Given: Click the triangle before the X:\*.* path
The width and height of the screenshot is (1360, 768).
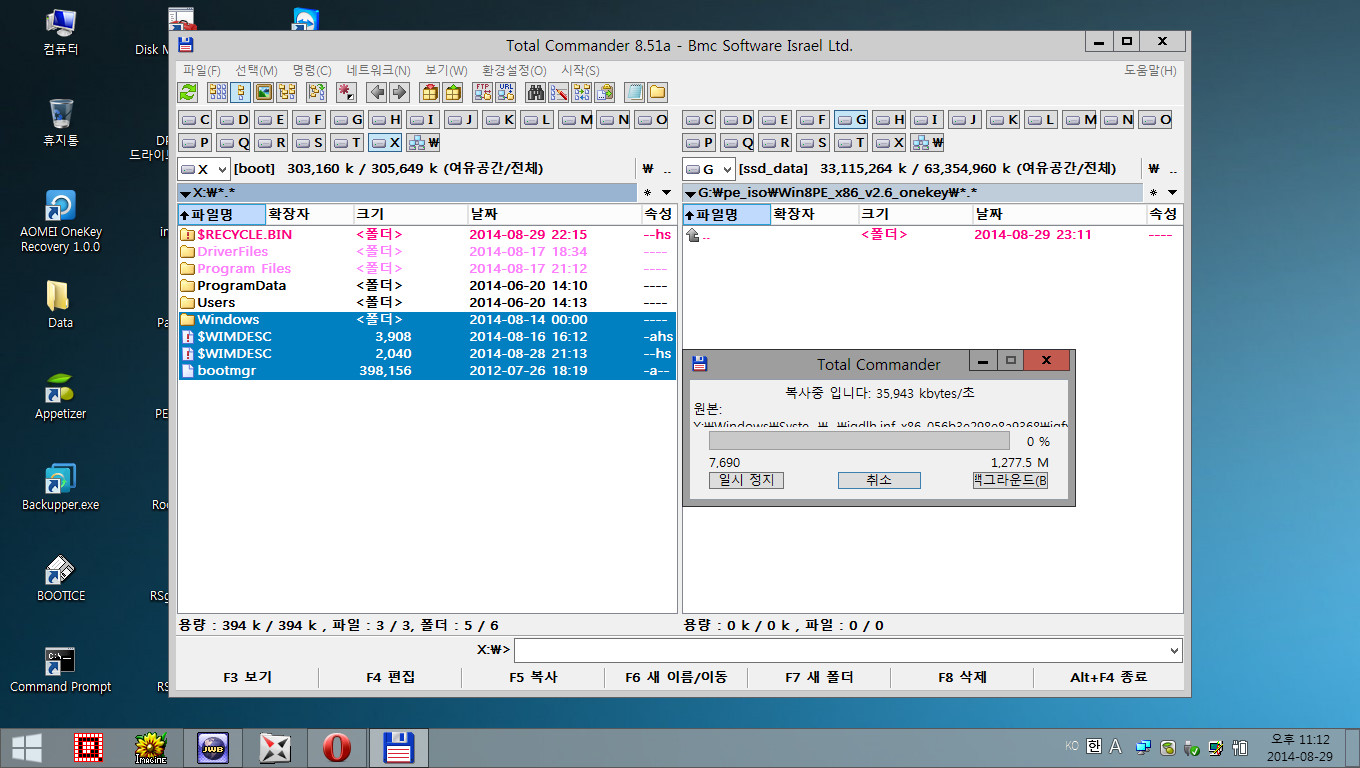Looking at the screenshot, I should tap(186, 193).
